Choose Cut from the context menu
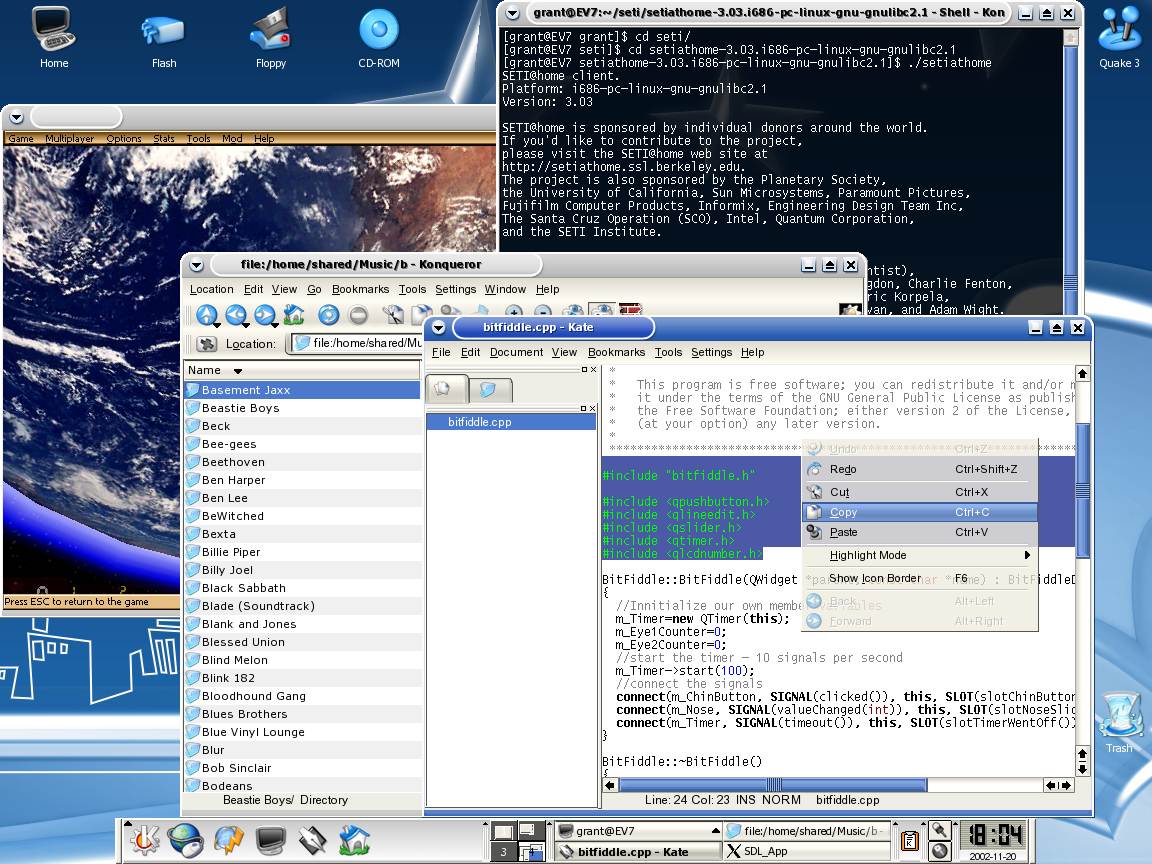 point(920,492)
